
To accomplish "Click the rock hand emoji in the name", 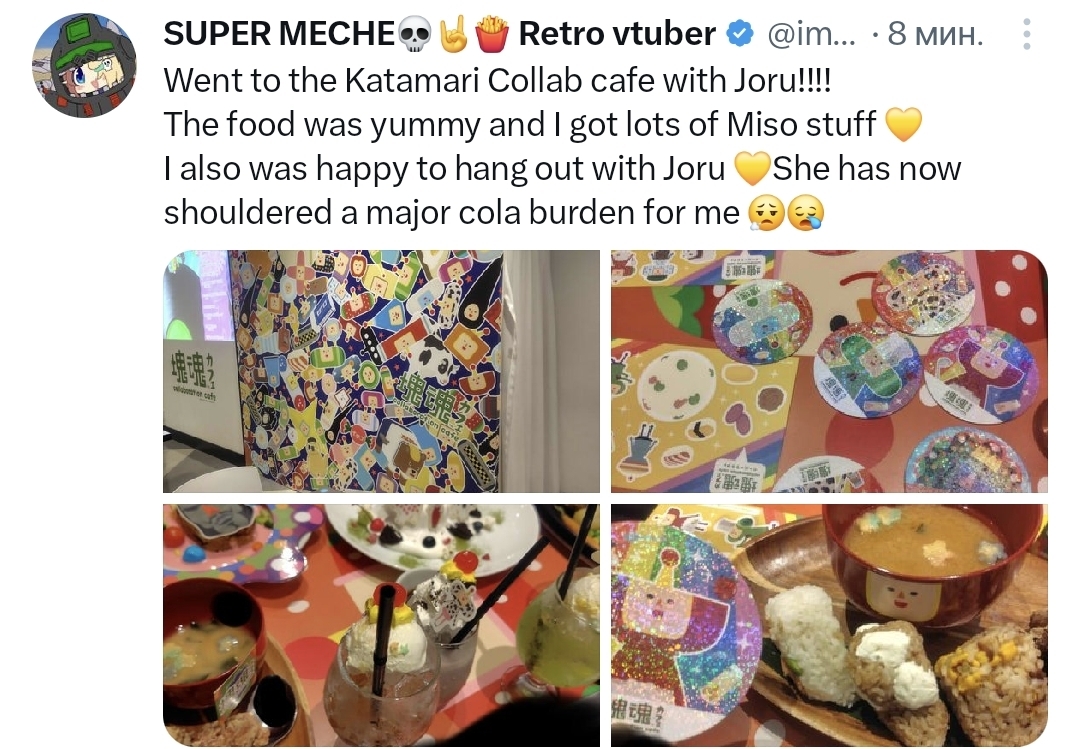I will [x=453, y=34].
